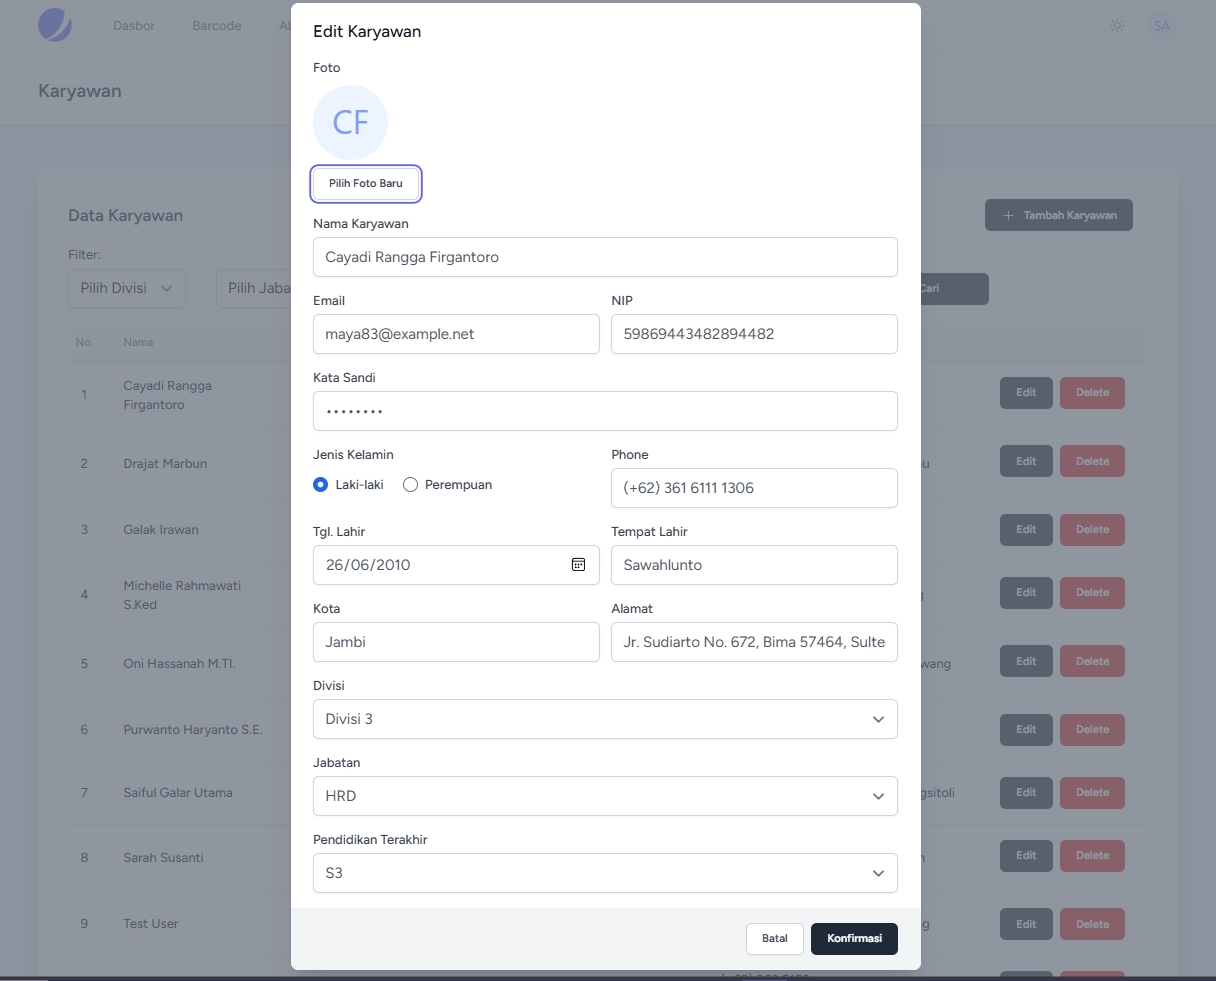Click the CF profile photo avatar
Image resolution: width=1216 pixels, height=981 pixels.
[x=350, y=122]
